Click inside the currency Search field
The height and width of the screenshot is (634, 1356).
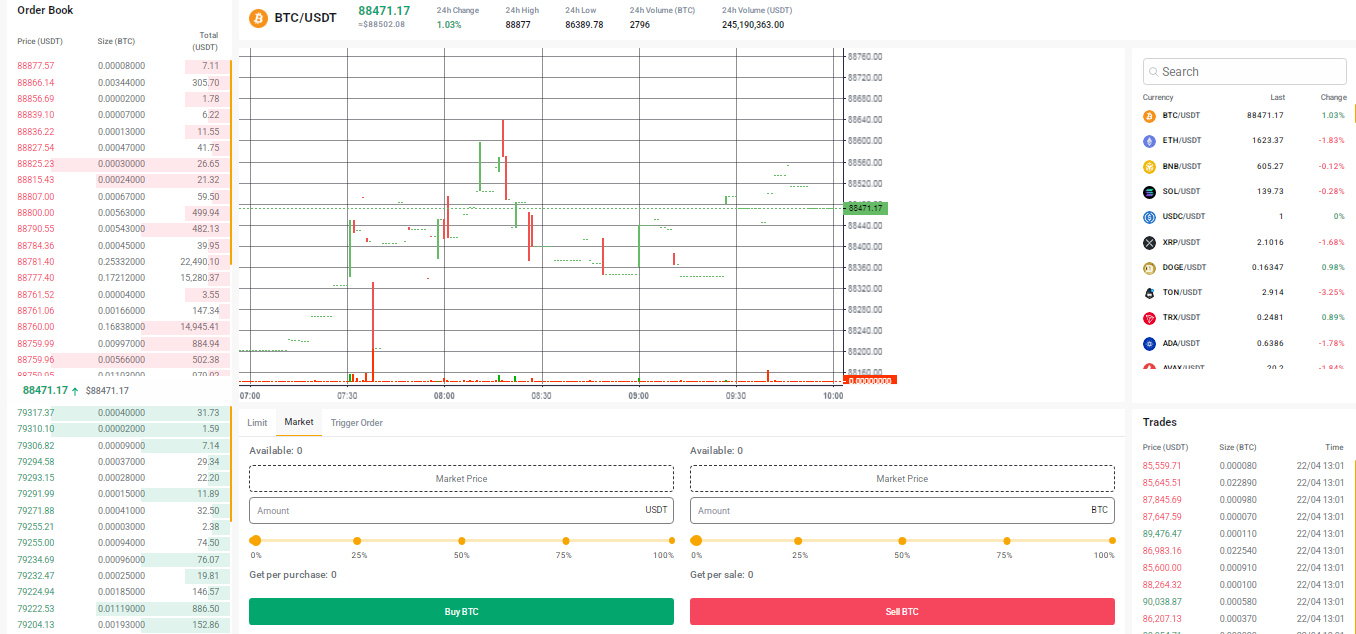point(1244,71)
